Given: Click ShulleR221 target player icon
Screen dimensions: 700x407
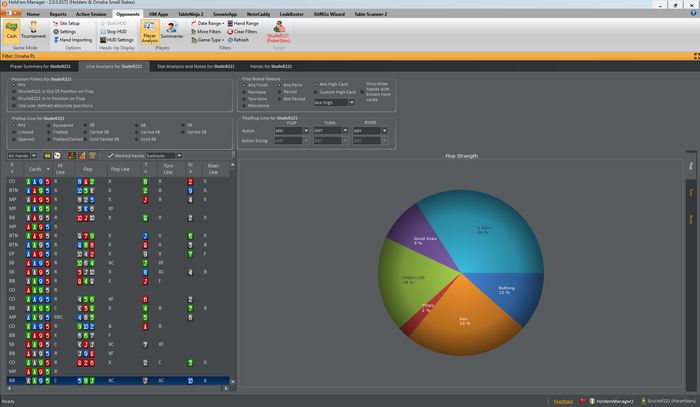Looking at the screenshot, I should [279, 31].
